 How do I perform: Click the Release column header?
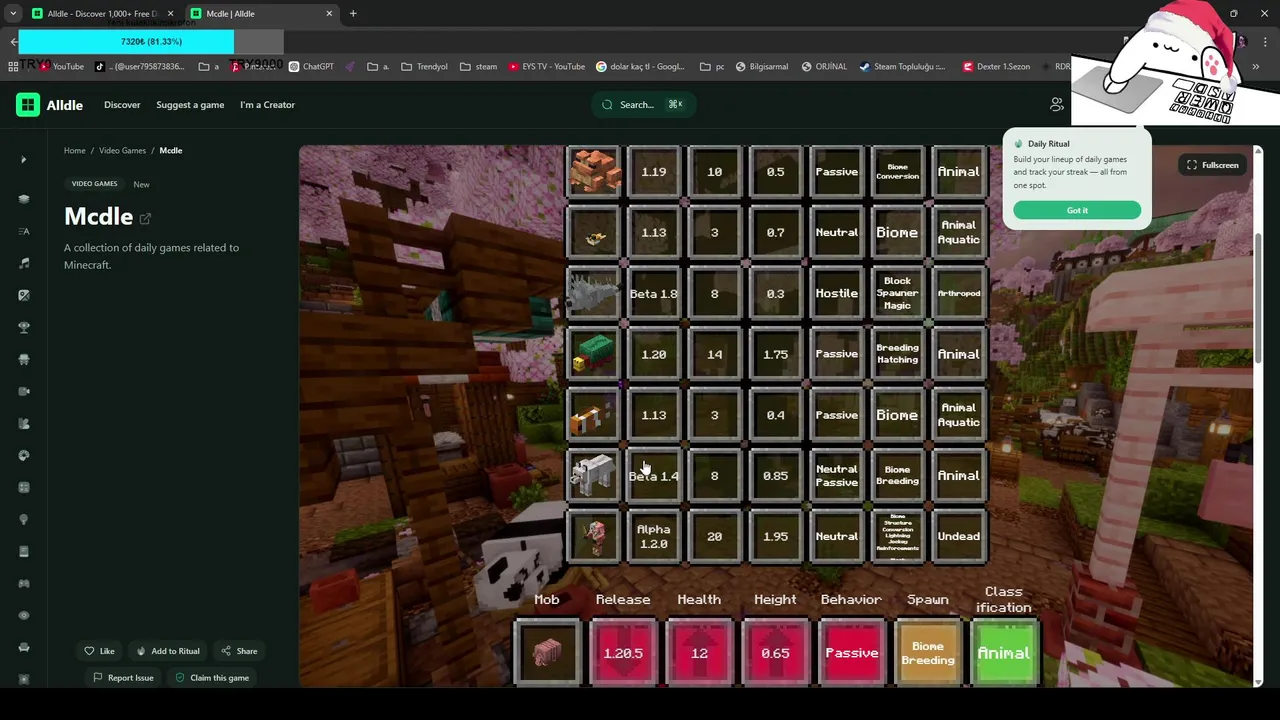623,600
